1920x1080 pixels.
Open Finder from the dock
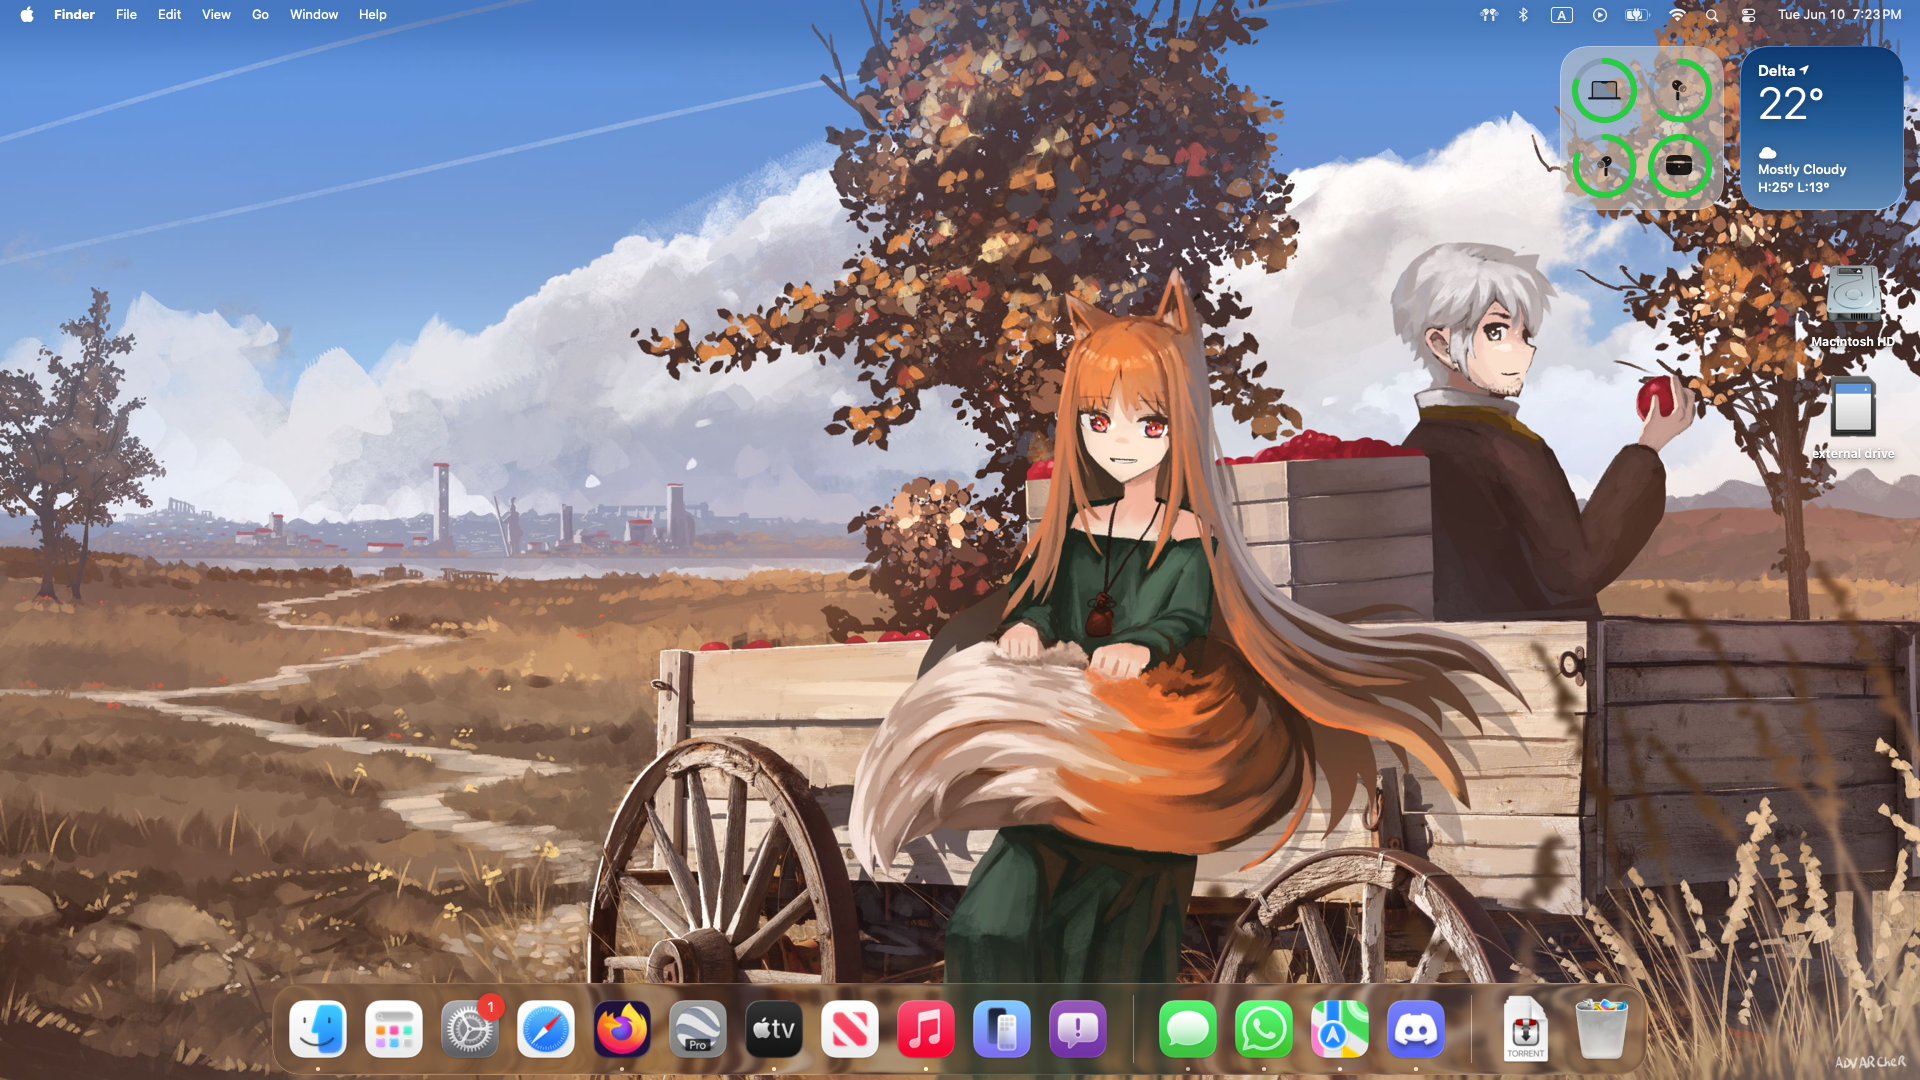318,1029
